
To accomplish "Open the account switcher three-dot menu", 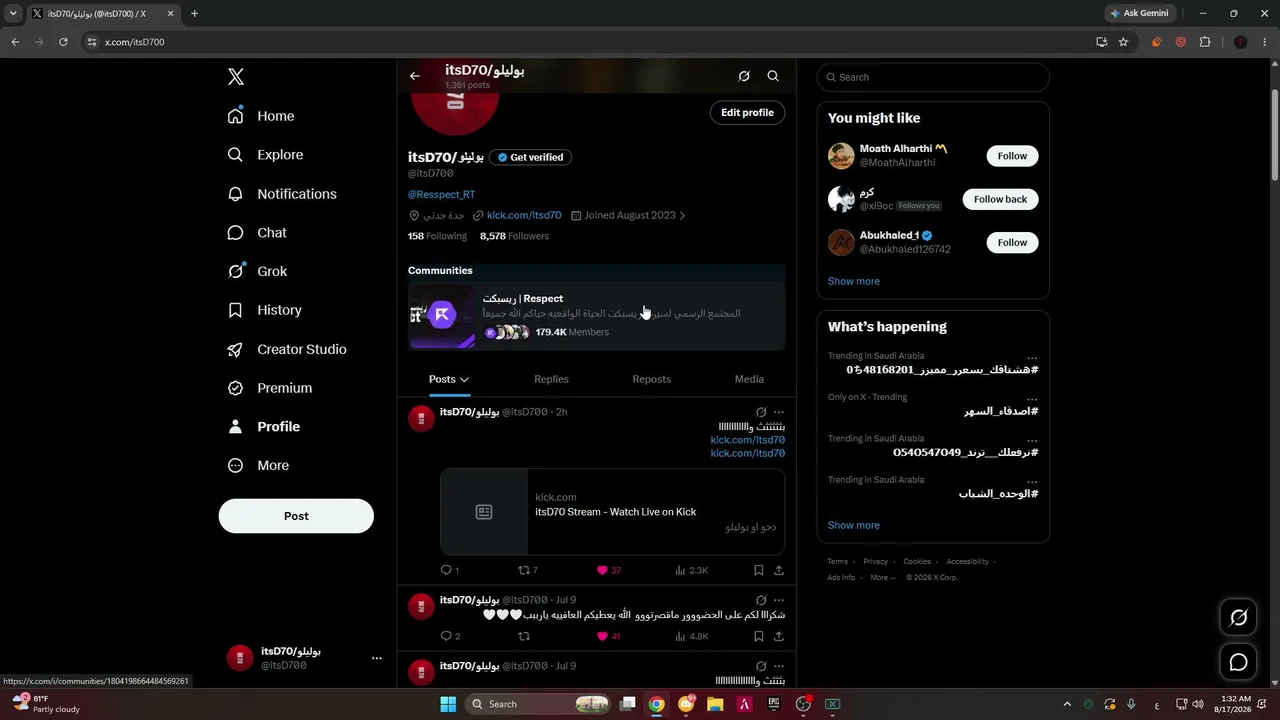I will (x=377, y=658).
